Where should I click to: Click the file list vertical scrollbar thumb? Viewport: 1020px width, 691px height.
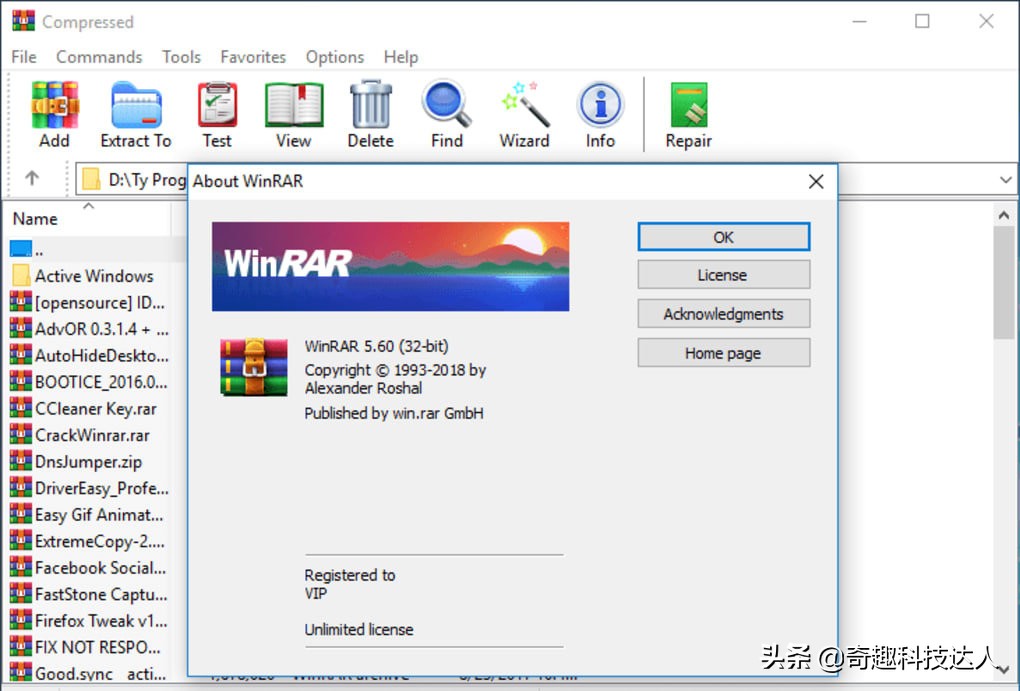pos(1004,282)
